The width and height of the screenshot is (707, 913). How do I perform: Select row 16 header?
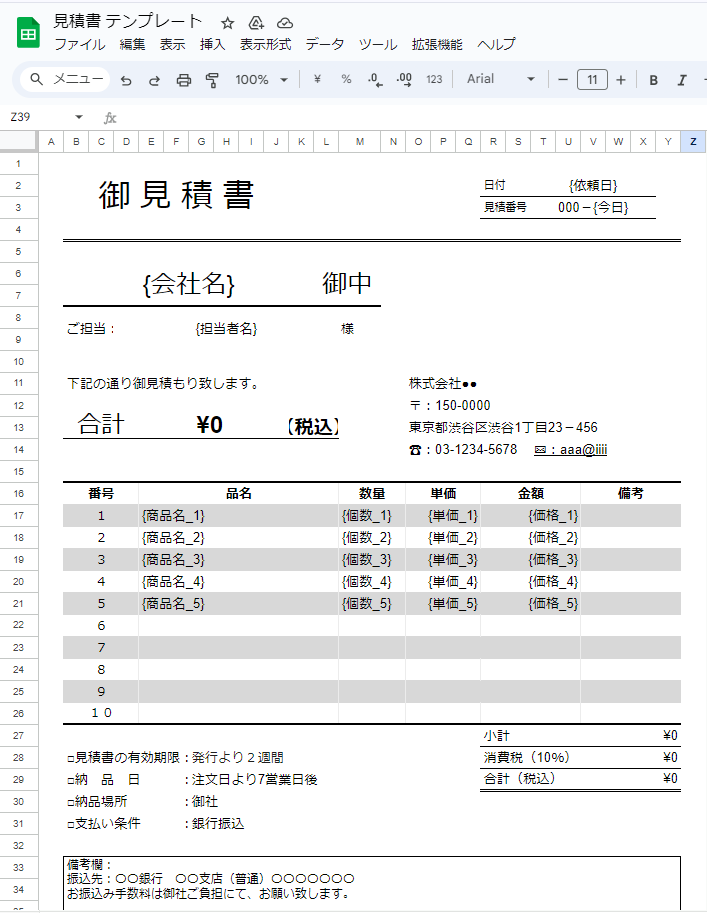click(19, 494)
